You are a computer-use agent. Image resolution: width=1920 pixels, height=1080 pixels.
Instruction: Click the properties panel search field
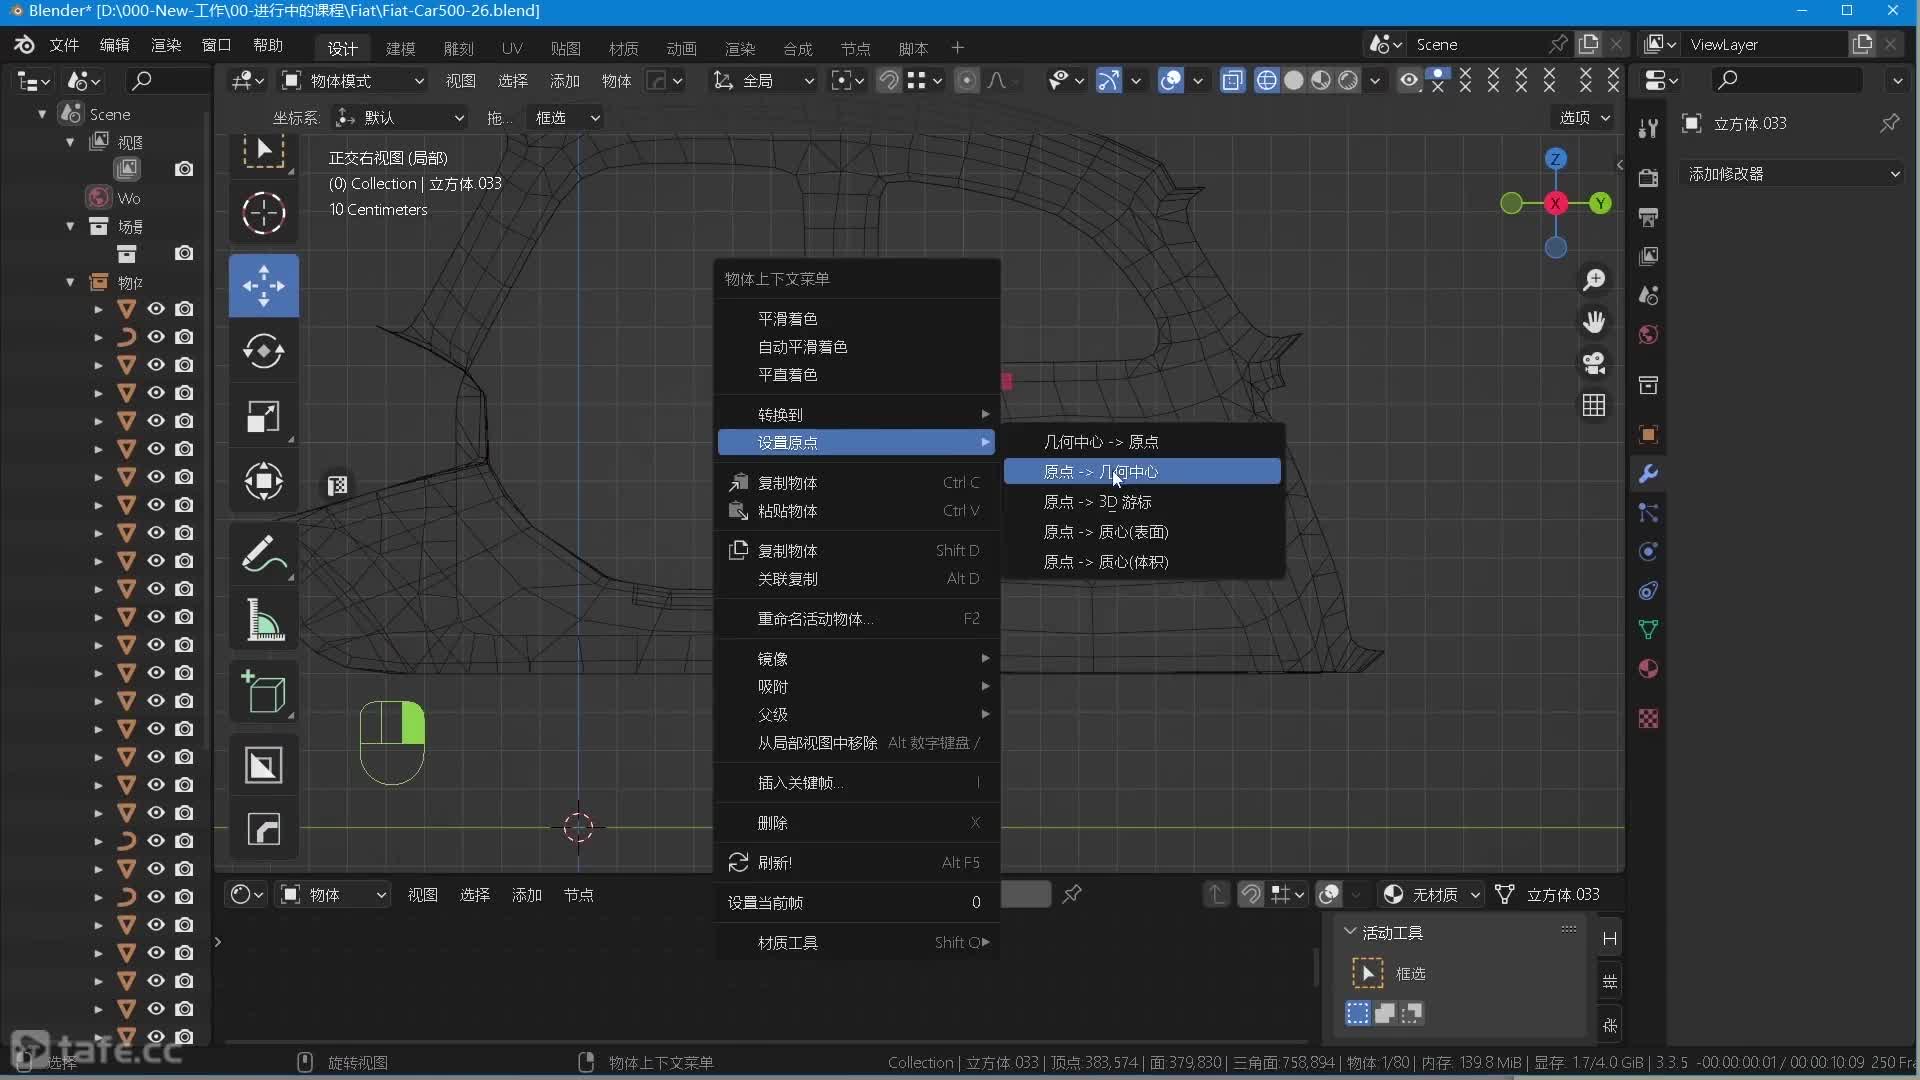click(1786, 80)
